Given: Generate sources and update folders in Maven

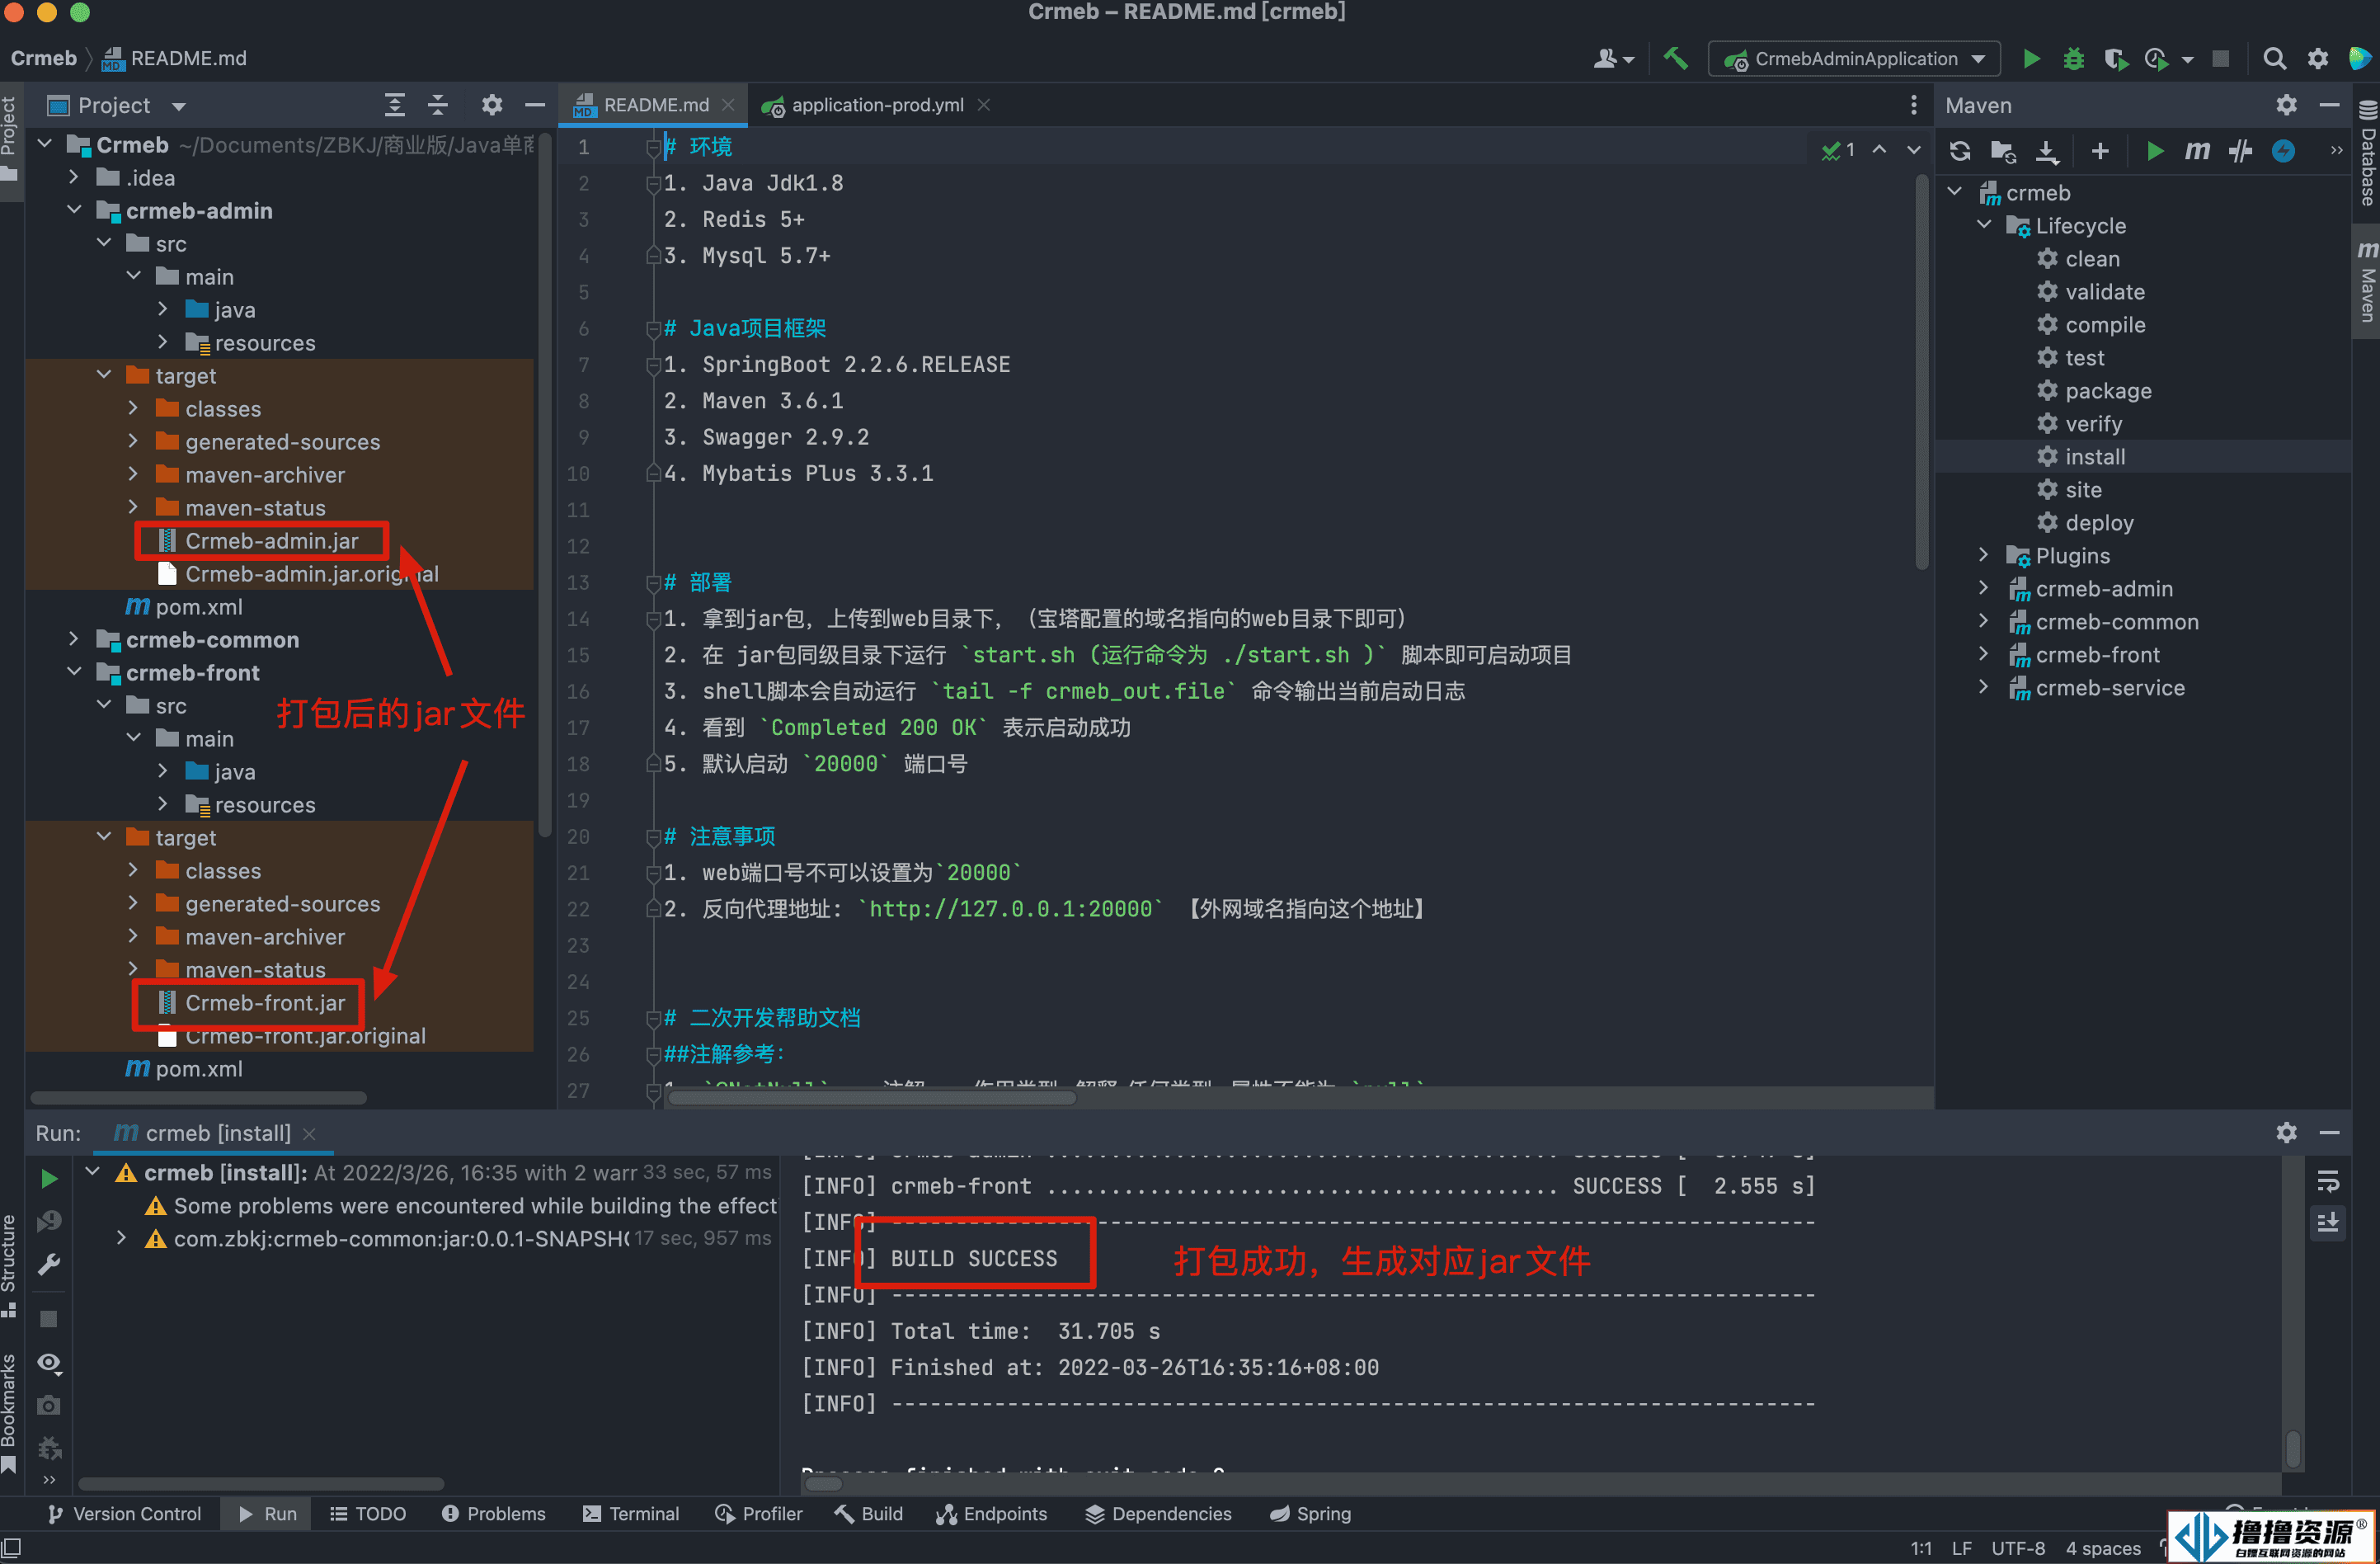Looking at the screenshot, I should 2003,151.
